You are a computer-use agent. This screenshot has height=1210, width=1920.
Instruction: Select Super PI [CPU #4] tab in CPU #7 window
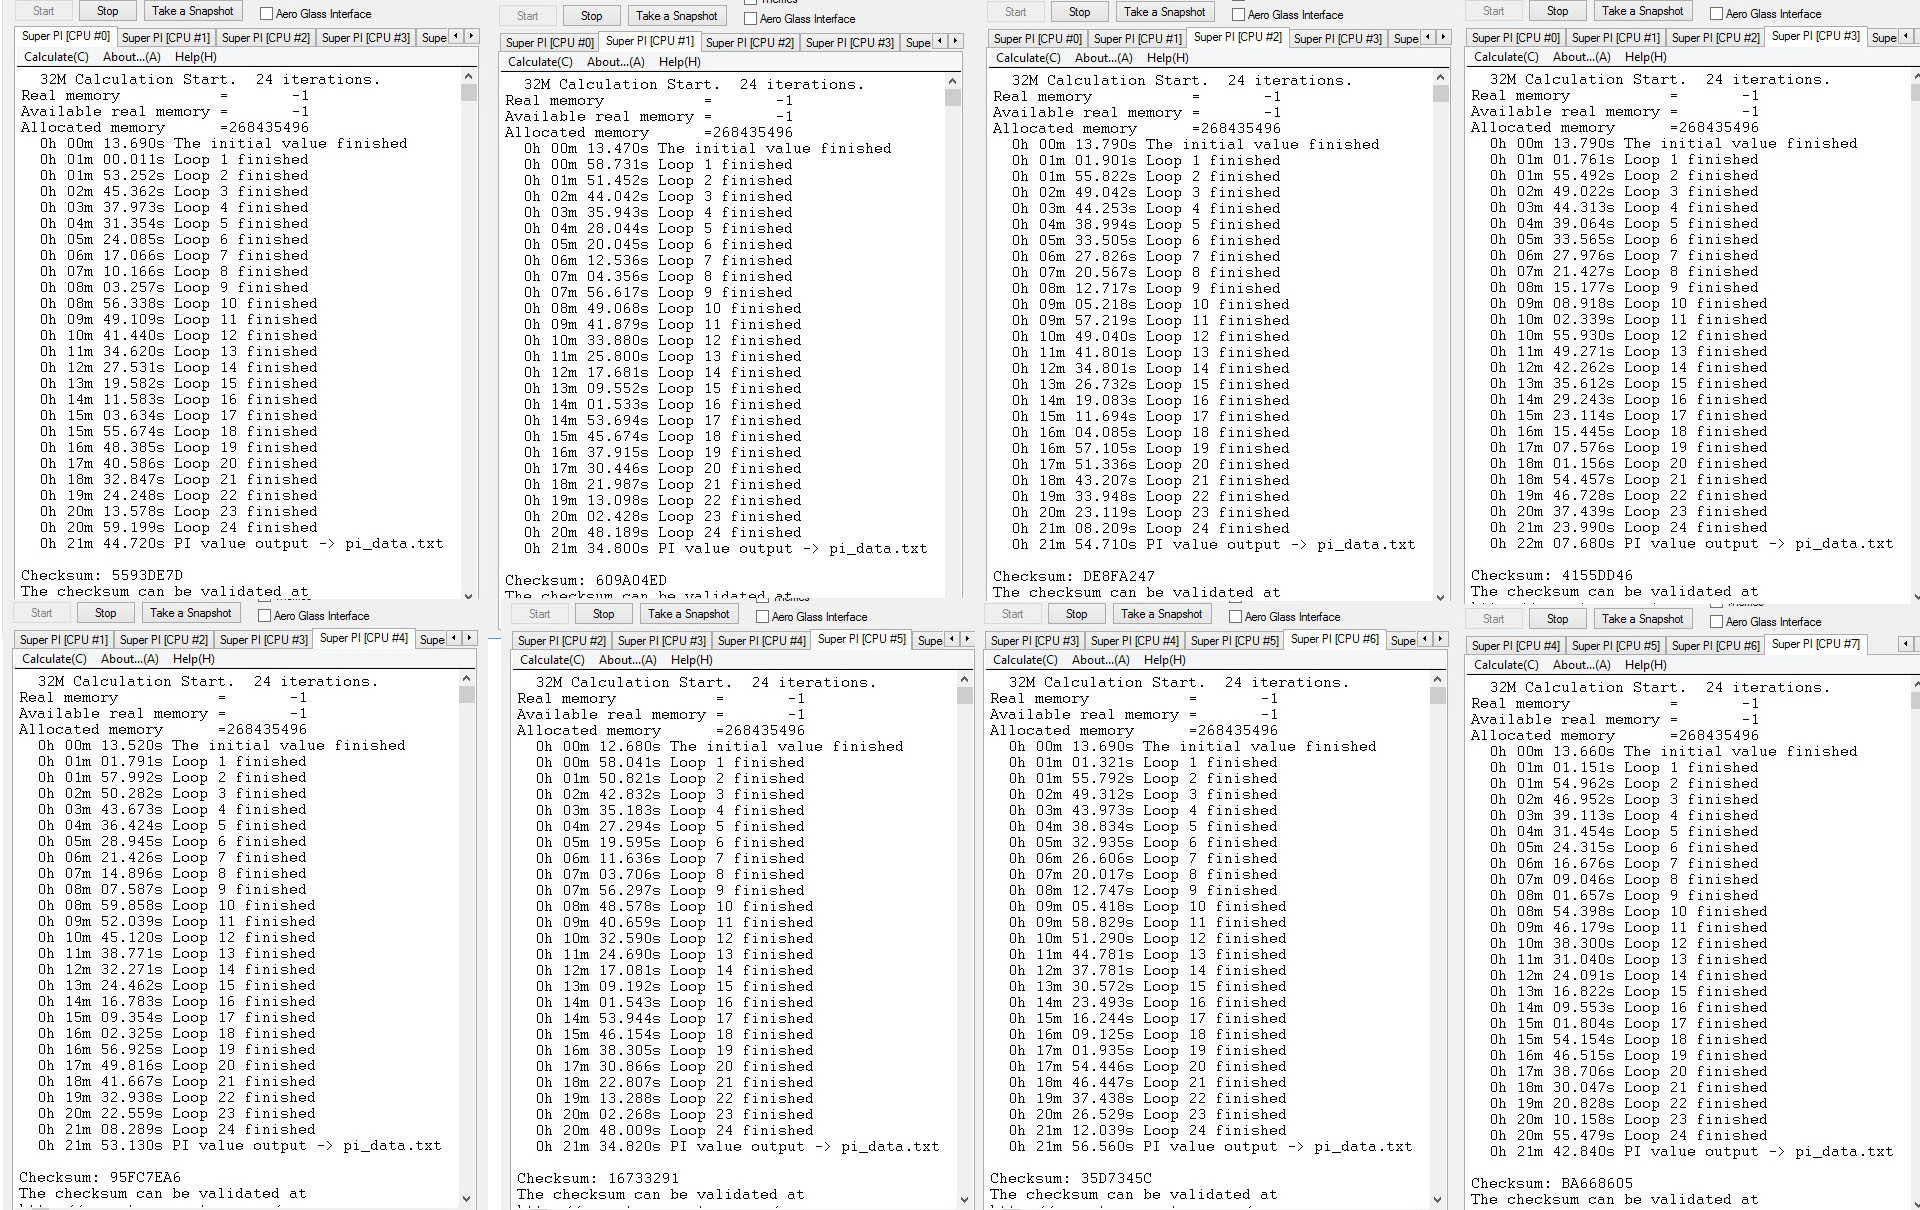(1515, 646)
